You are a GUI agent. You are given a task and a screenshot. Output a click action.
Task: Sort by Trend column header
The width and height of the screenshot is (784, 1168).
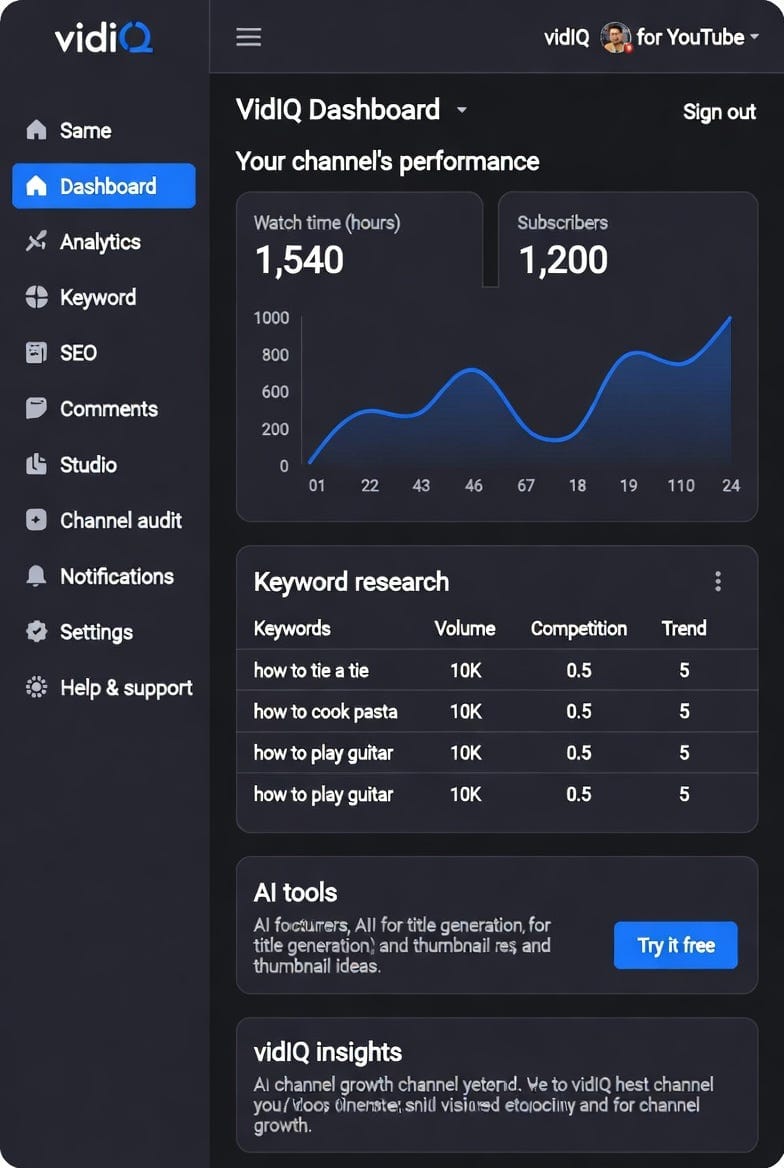(684, 628)
